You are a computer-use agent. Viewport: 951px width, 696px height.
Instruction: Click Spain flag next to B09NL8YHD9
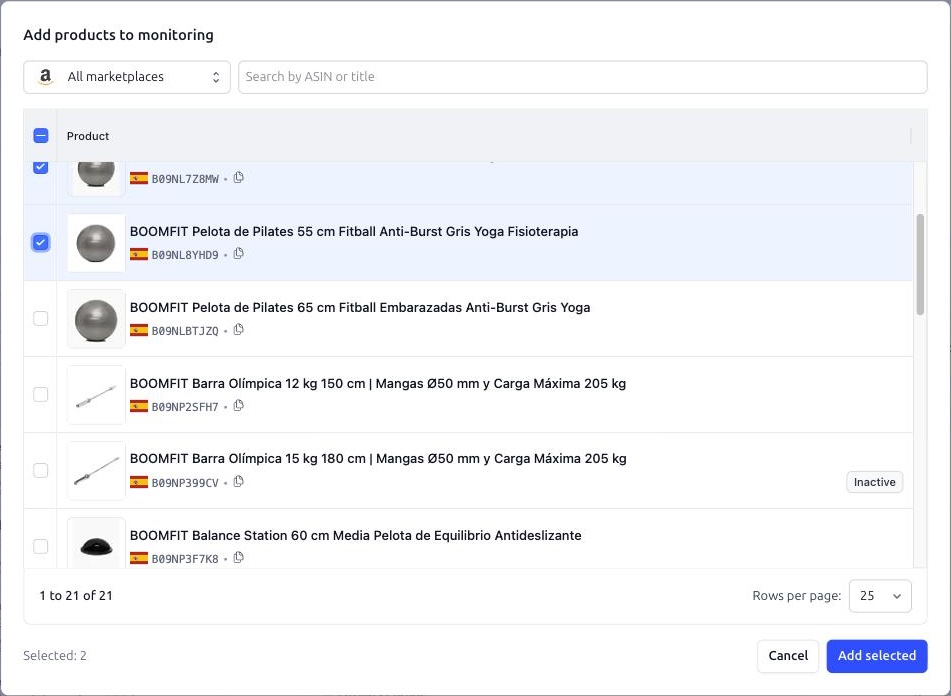coord(139,255)
